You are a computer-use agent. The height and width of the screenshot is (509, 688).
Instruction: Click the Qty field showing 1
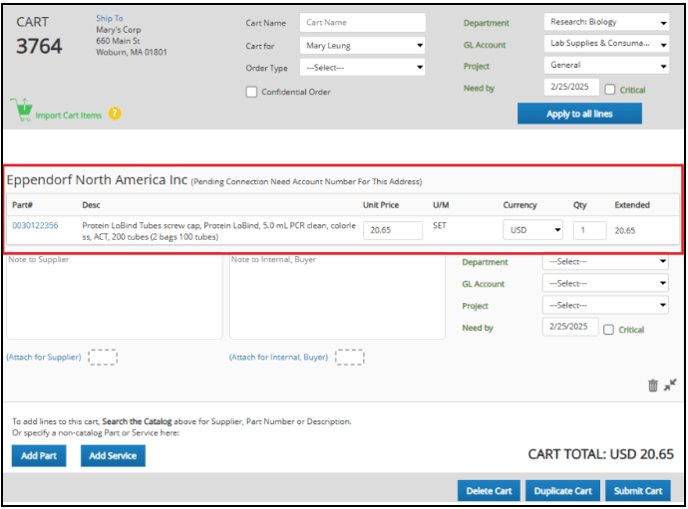590,230
